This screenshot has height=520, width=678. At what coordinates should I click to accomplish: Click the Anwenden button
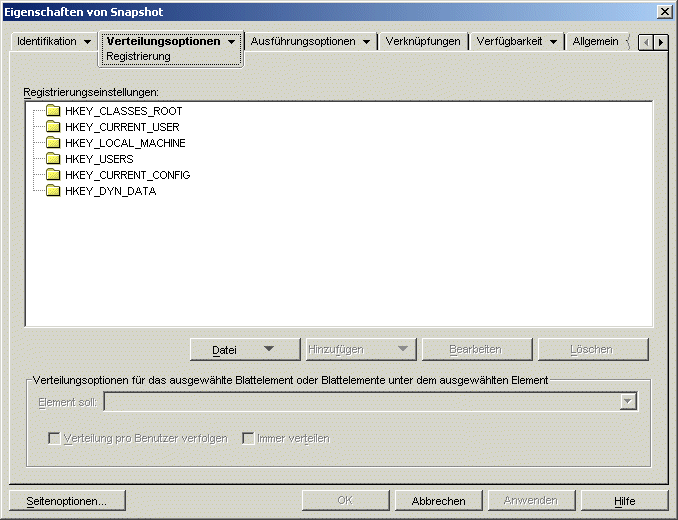click(531, 501)
